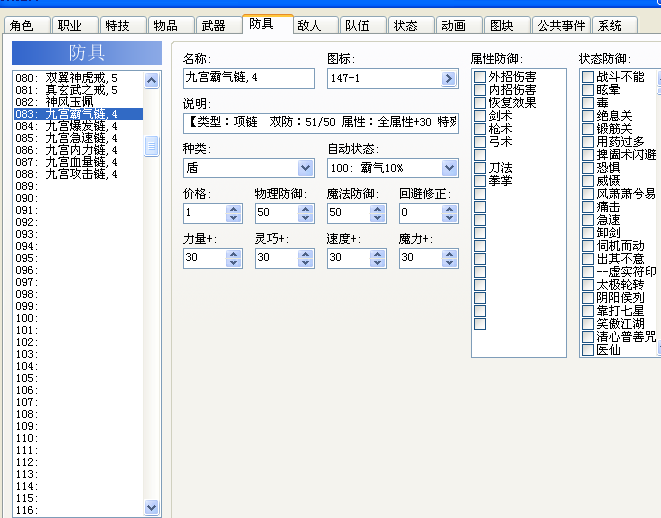Open the 职业 tab

click(x=75, y=25)
